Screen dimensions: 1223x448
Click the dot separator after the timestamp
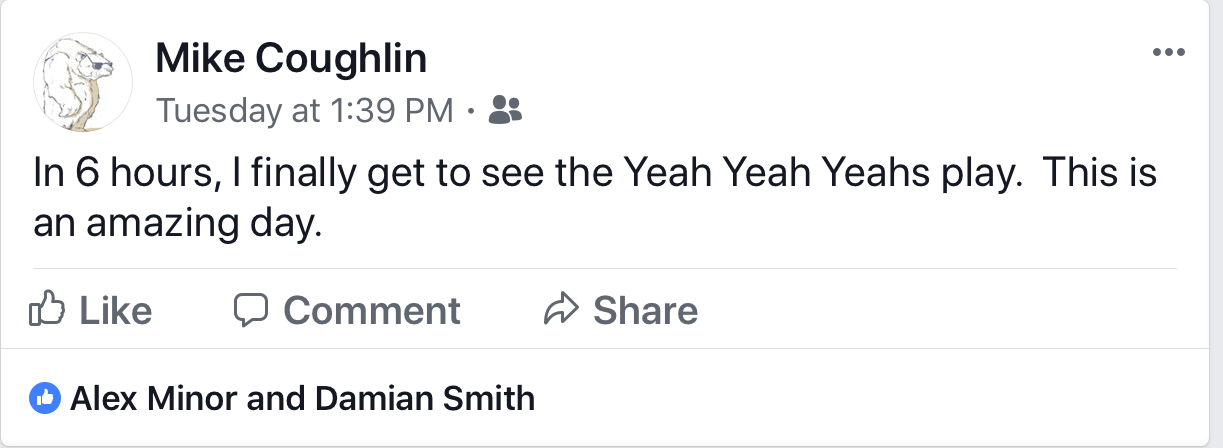tap(471, 112)
